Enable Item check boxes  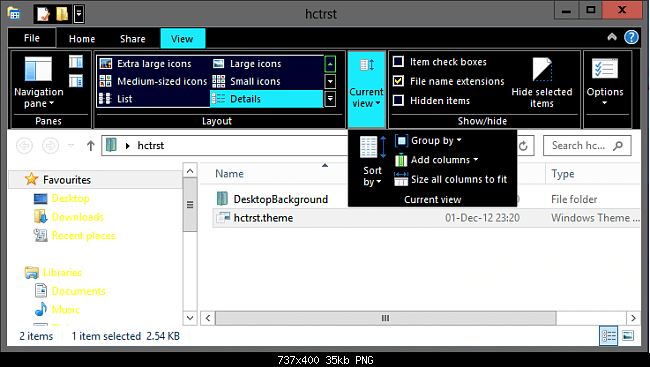coord(398,62)
